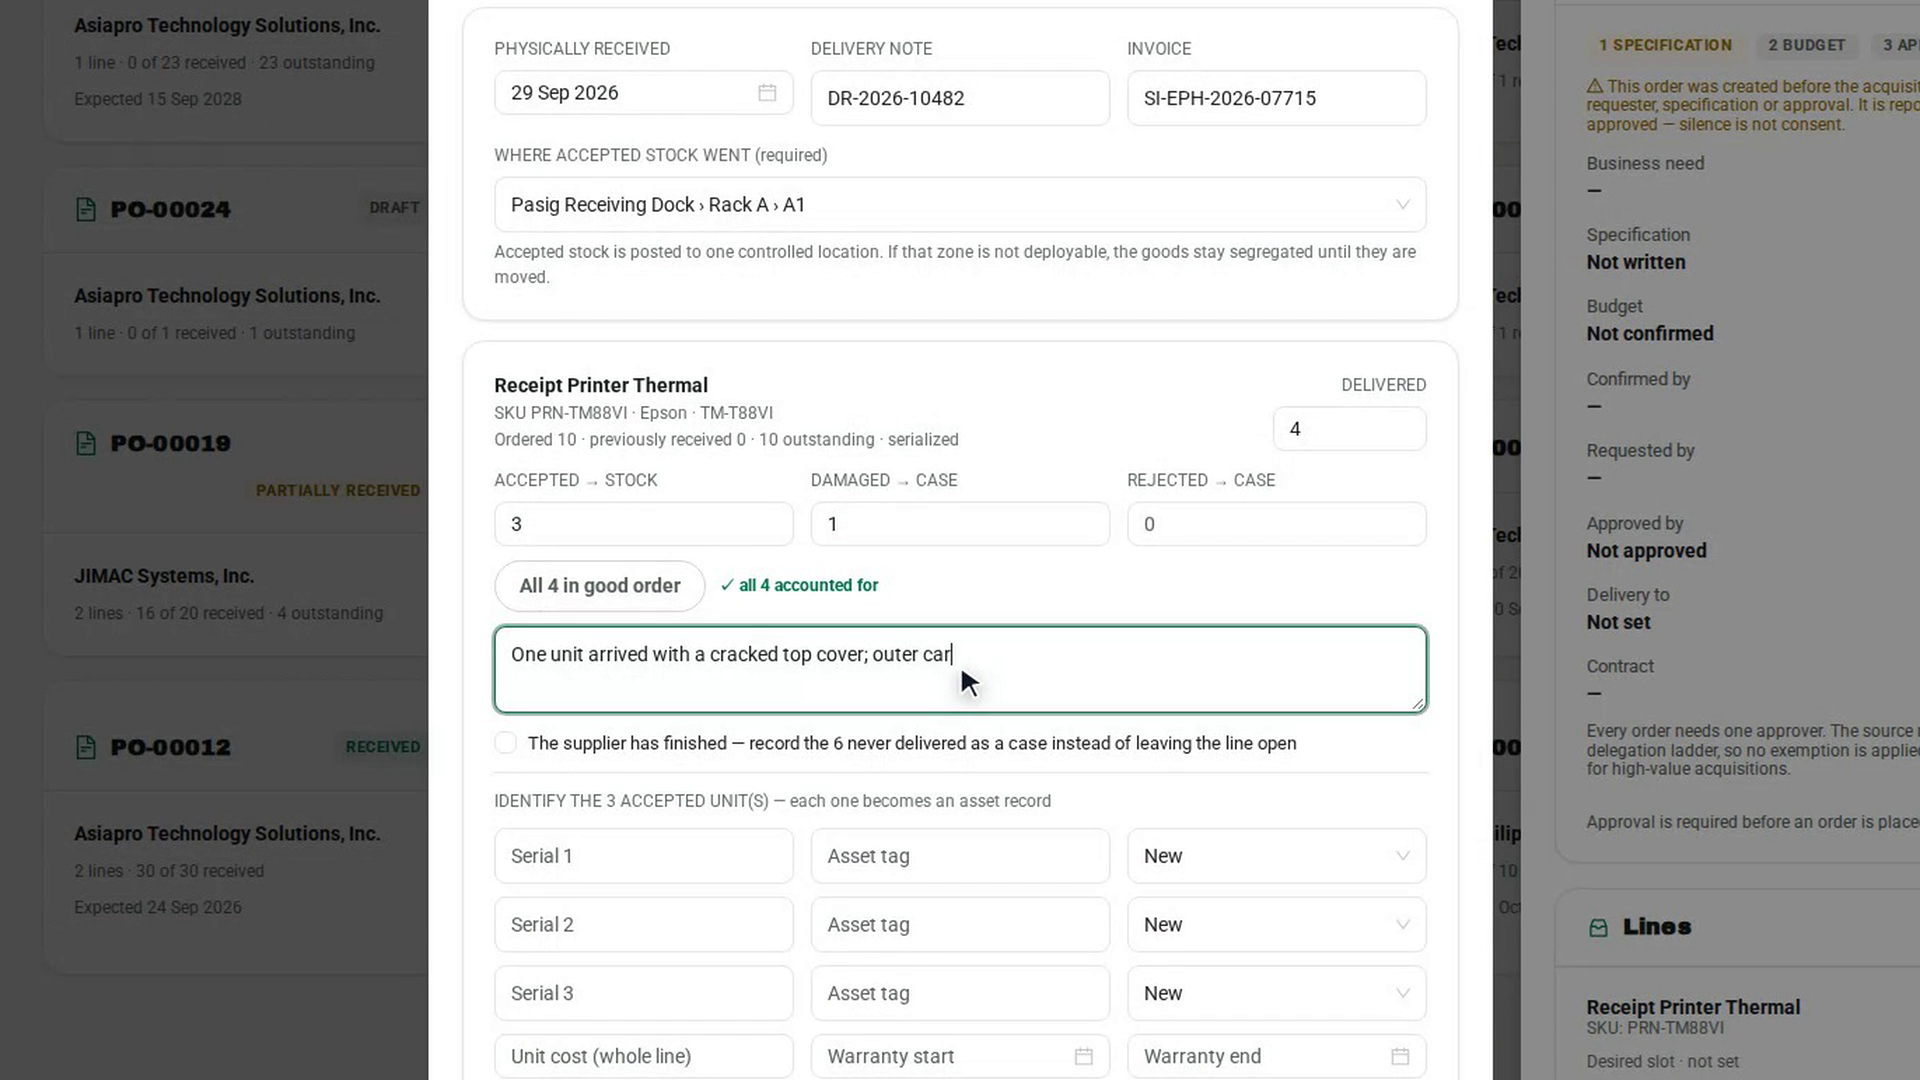Switch to the 1 Specification tab

coord(1665,45)
